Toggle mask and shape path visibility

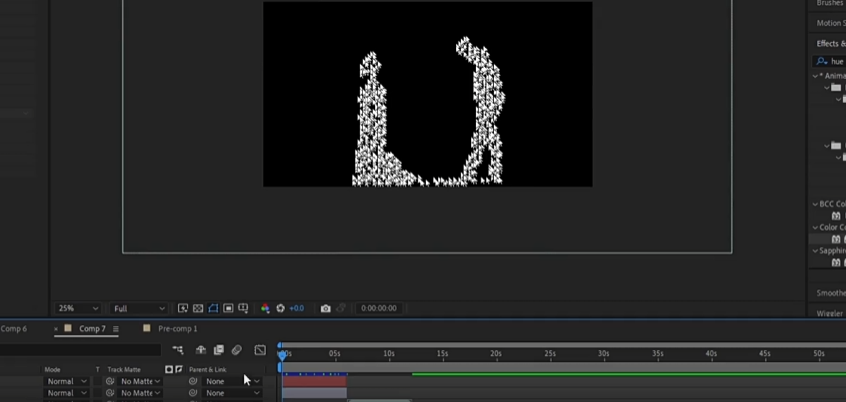(x=213, y=309)
